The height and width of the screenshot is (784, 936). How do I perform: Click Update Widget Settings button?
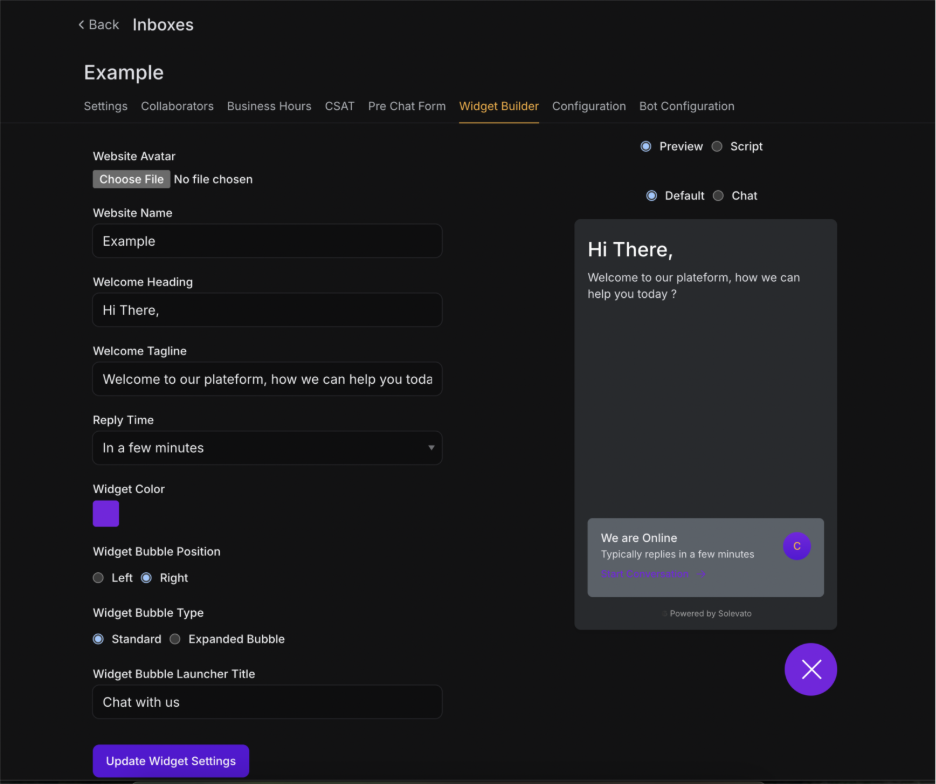click(171, 761)
